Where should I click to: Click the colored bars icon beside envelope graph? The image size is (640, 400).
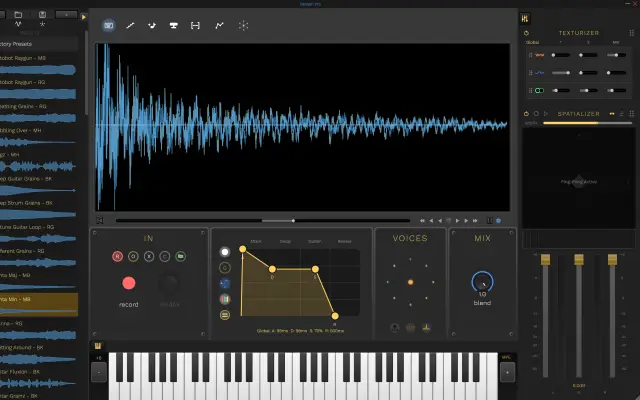[x=224, y=299]
